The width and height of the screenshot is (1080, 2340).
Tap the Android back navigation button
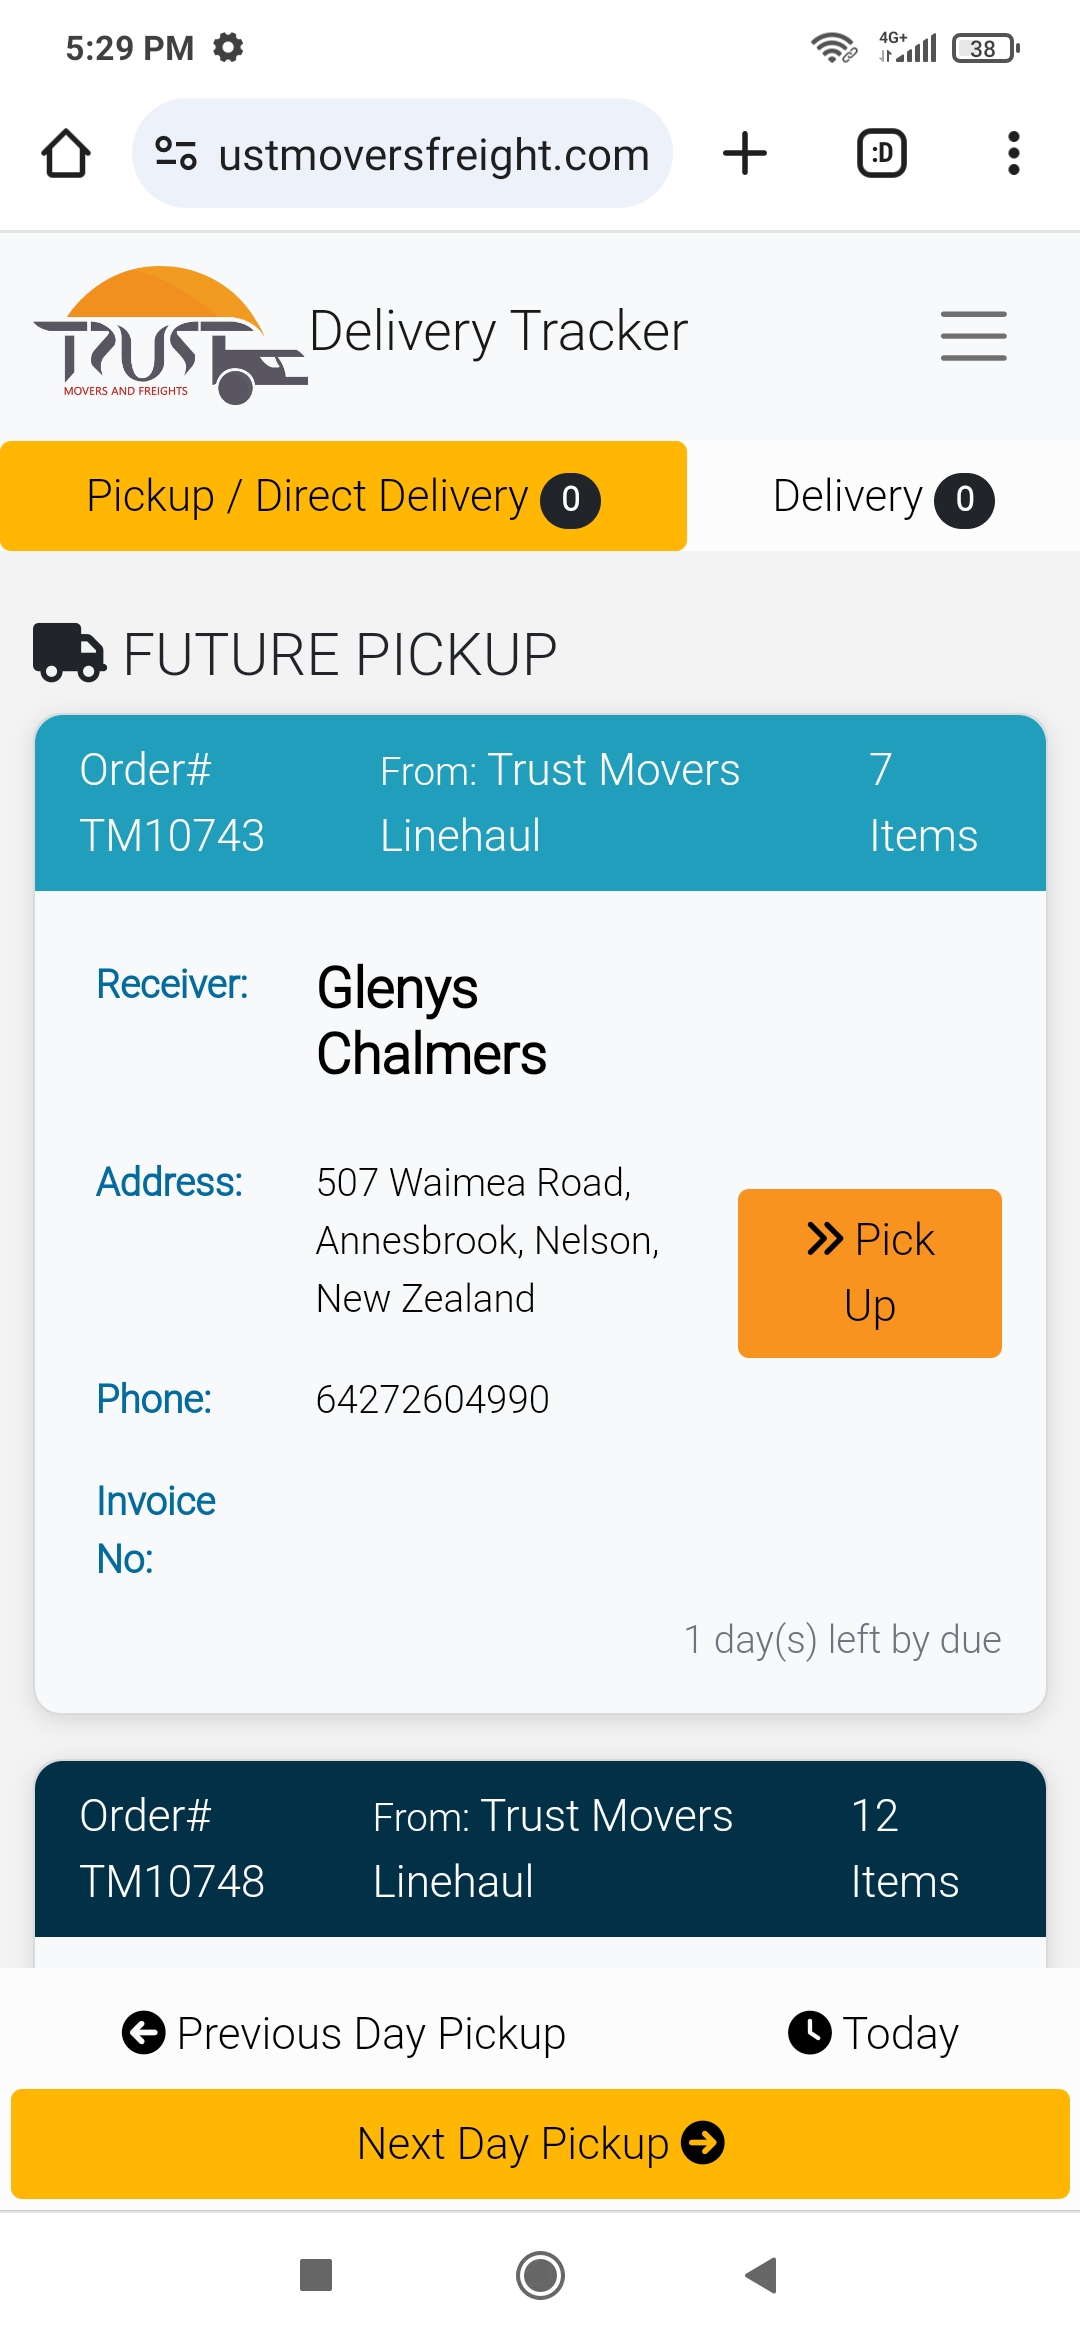[762, 2275]
